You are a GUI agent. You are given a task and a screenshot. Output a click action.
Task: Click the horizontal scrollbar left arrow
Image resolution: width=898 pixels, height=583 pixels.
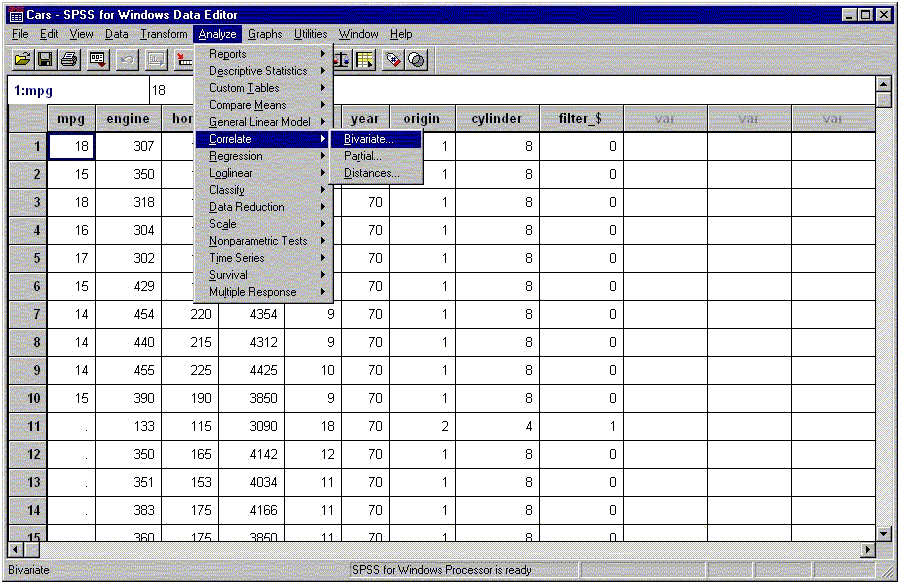tap(15, 550)
